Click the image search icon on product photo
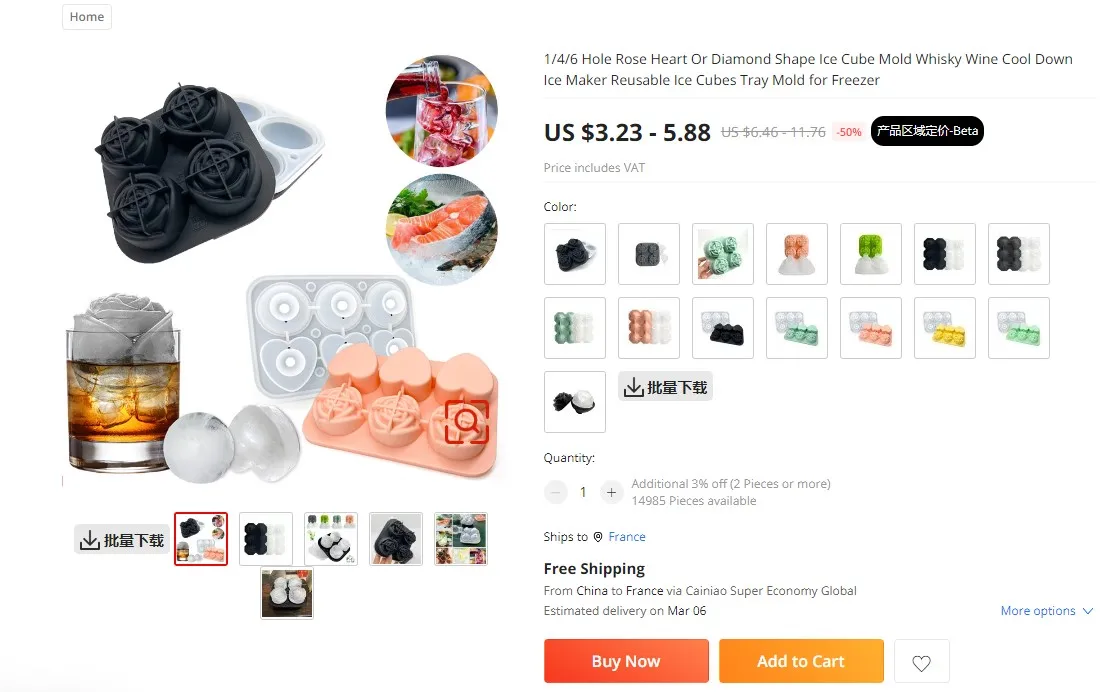The image size is (1109, 692). [467, 422]
